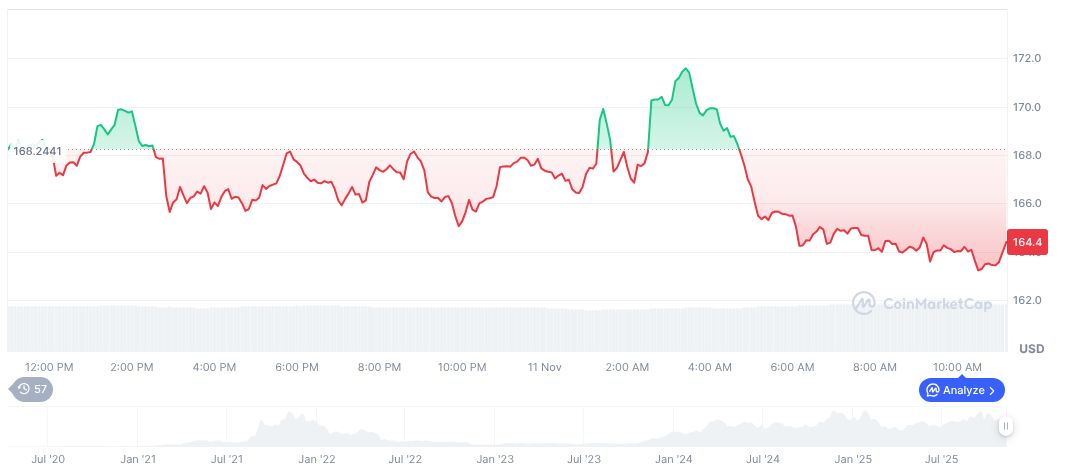Click the Analyze button's chart icon
This screenshot has height=470, width=1072.
pos(932,390)
